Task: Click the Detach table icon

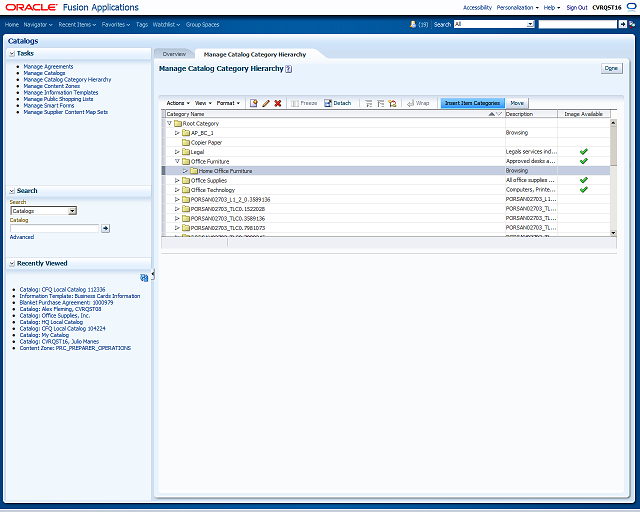Action: (x=328, y=103)
